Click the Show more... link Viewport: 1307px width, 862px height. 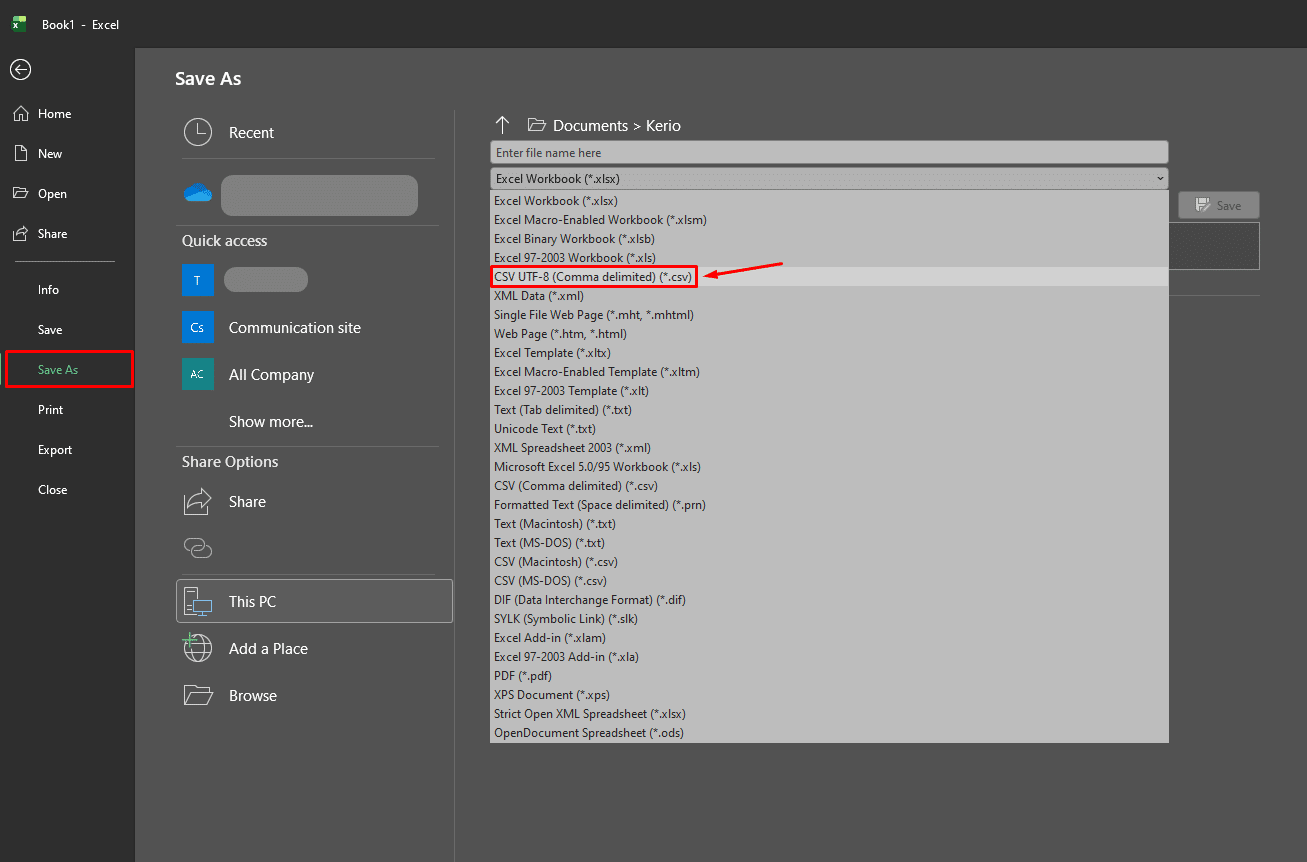pos(270,421)
